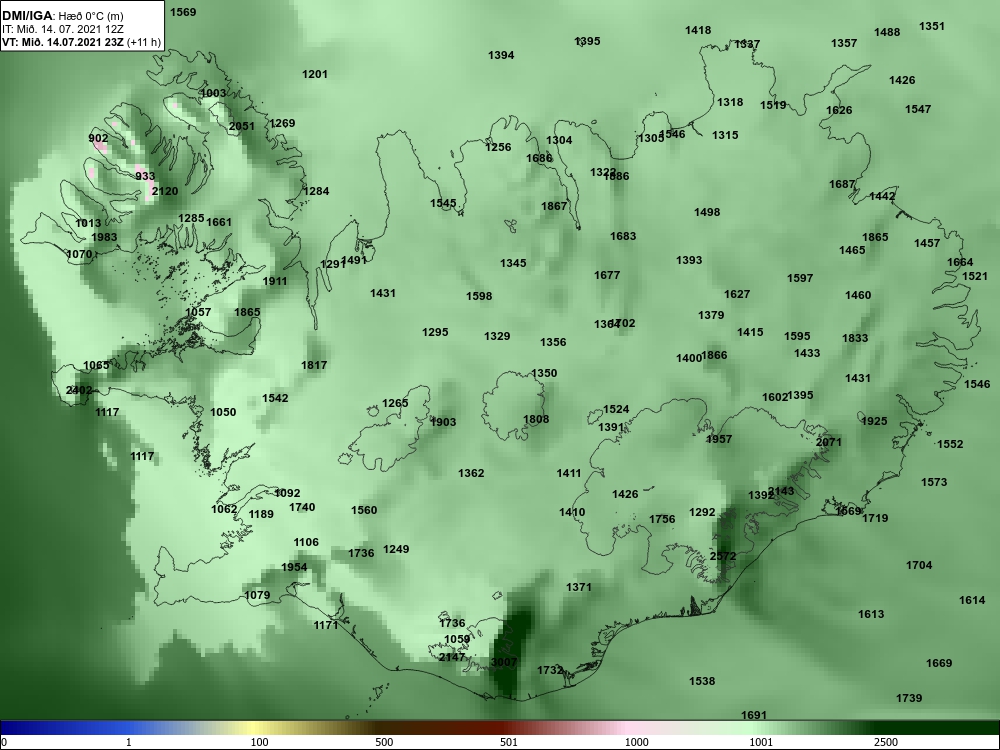Screen dimensions: 1000x750
Task: Click the 1569 value beside the header box
Action: click(x=183, y=12)
